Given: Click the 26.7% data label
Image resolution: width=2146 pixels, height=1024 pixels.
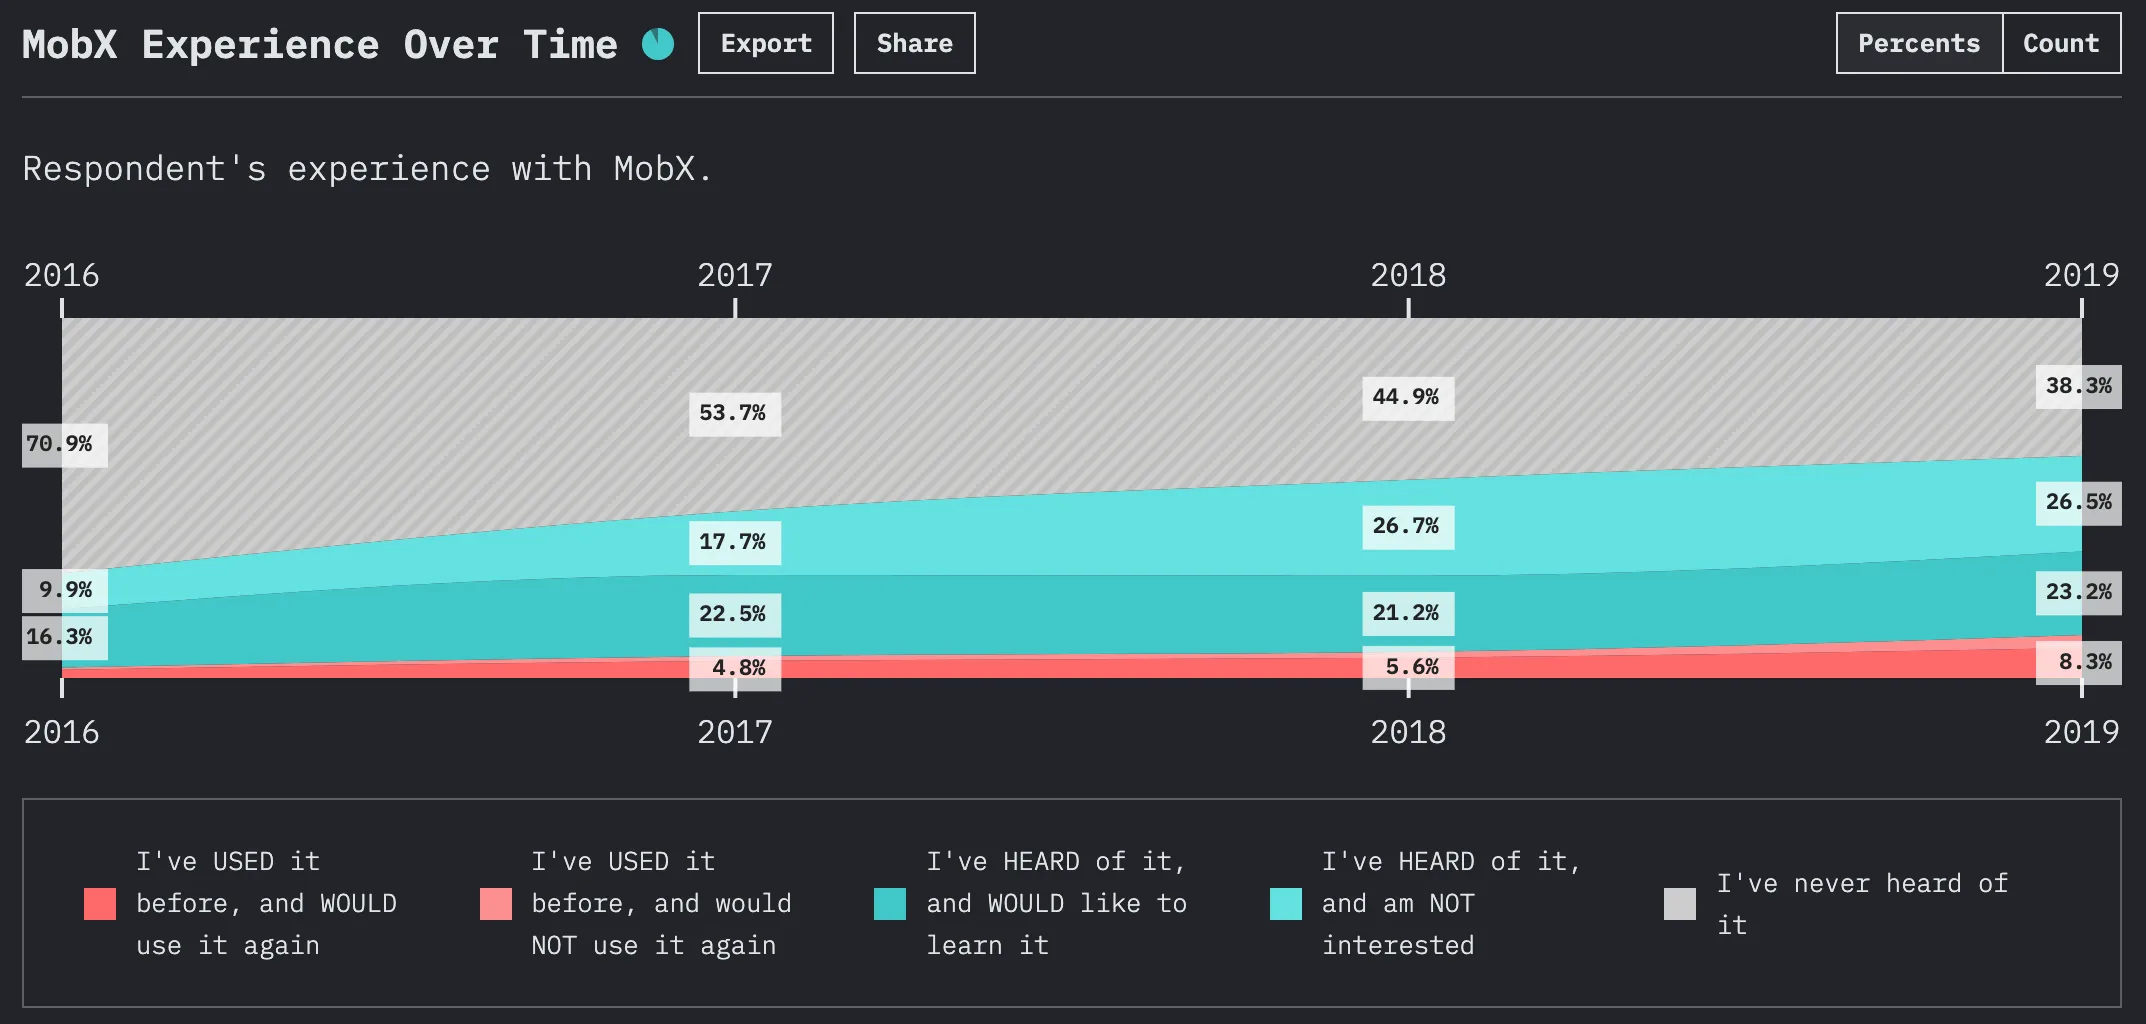Looking at the screenshot, I should [x=1408, y=527].
